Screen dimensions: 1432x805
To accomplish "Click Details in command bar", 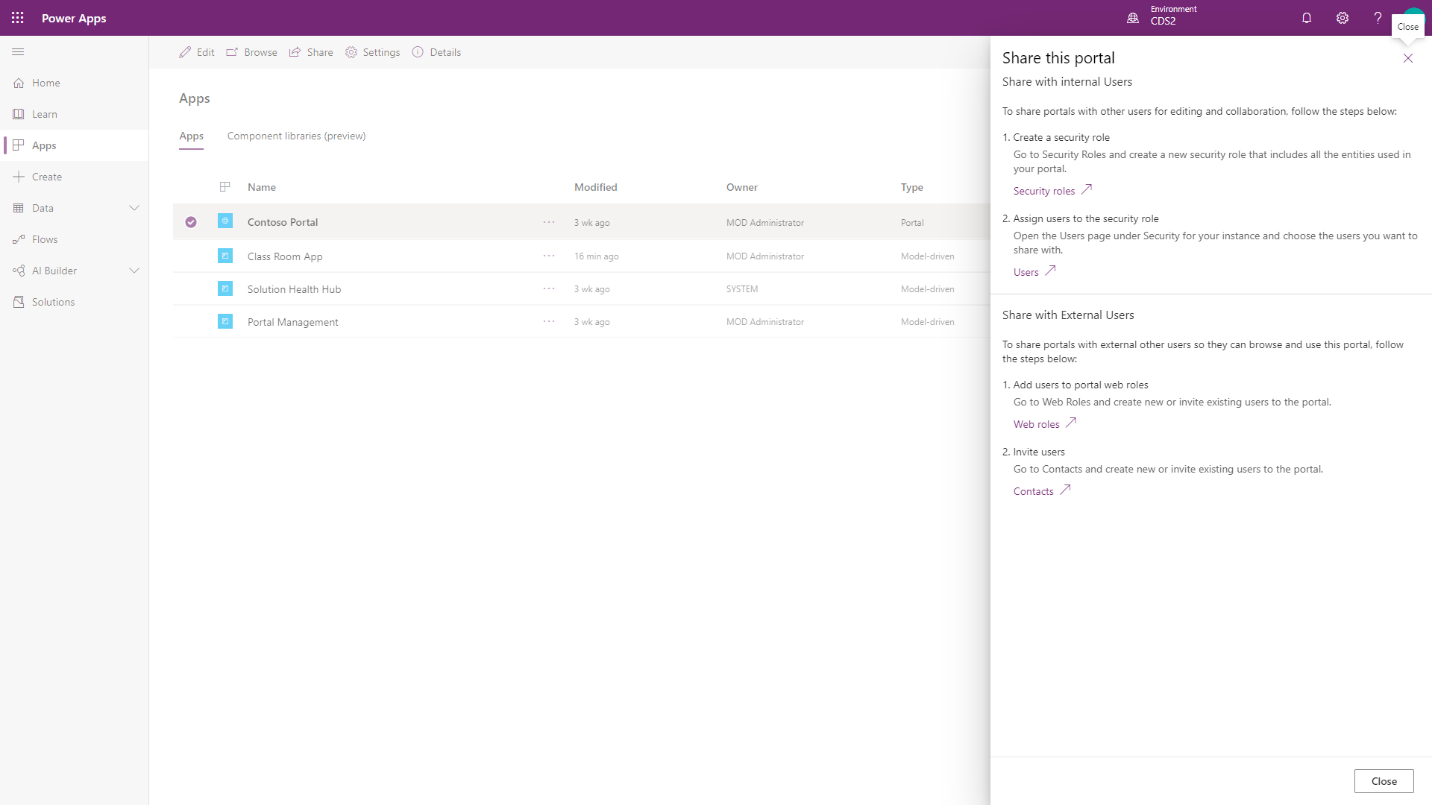I will point(436,52).
